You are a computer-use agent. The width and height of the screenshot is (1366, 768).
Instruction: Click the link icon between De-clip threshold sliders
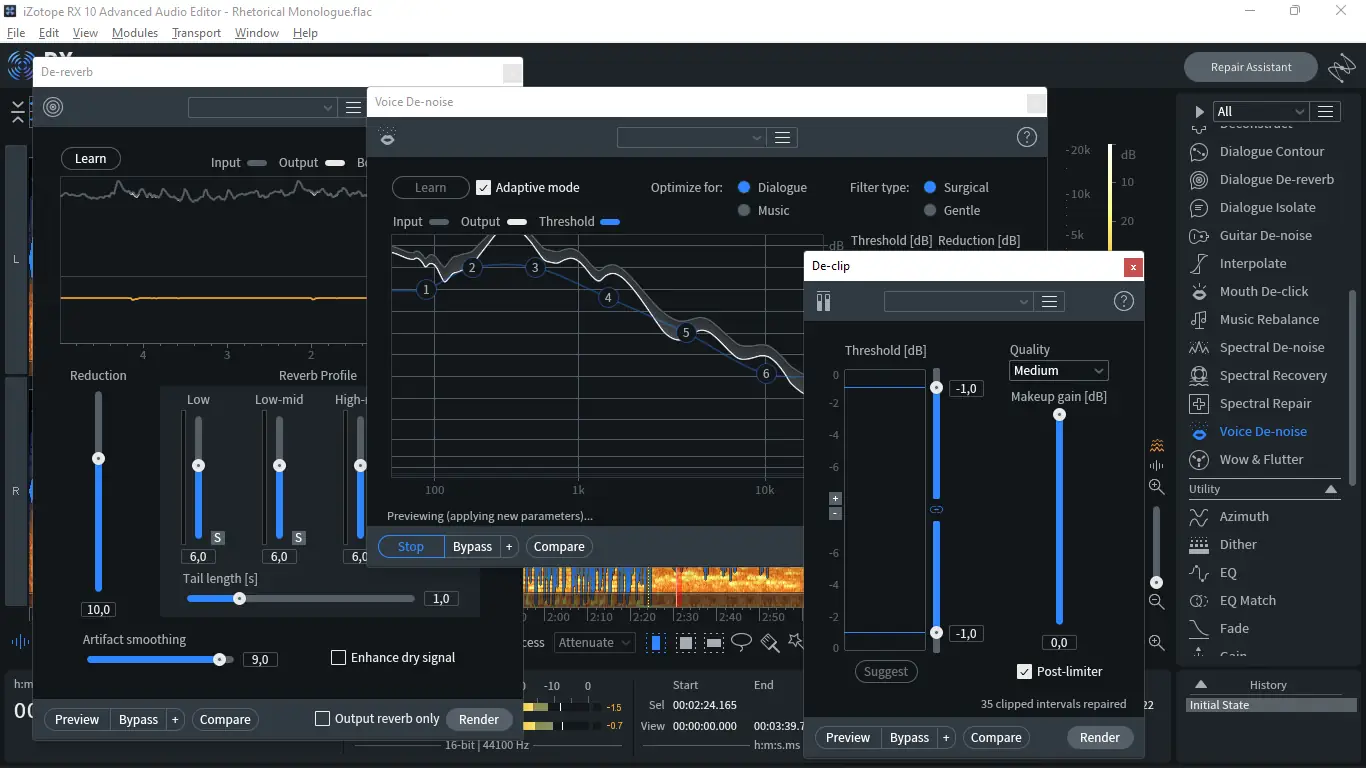(937, 510)
